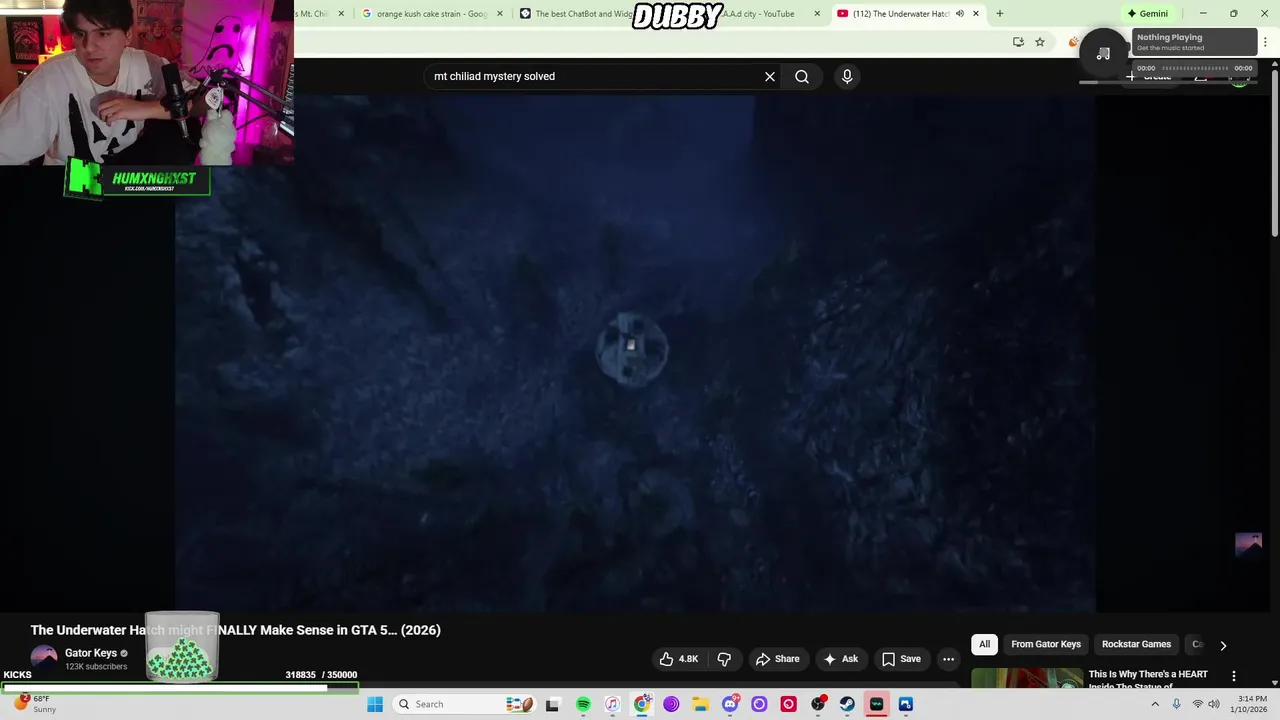Open the music app with note icon
Viewport: 1280px width, 720px height.
(x=612, y=704)
